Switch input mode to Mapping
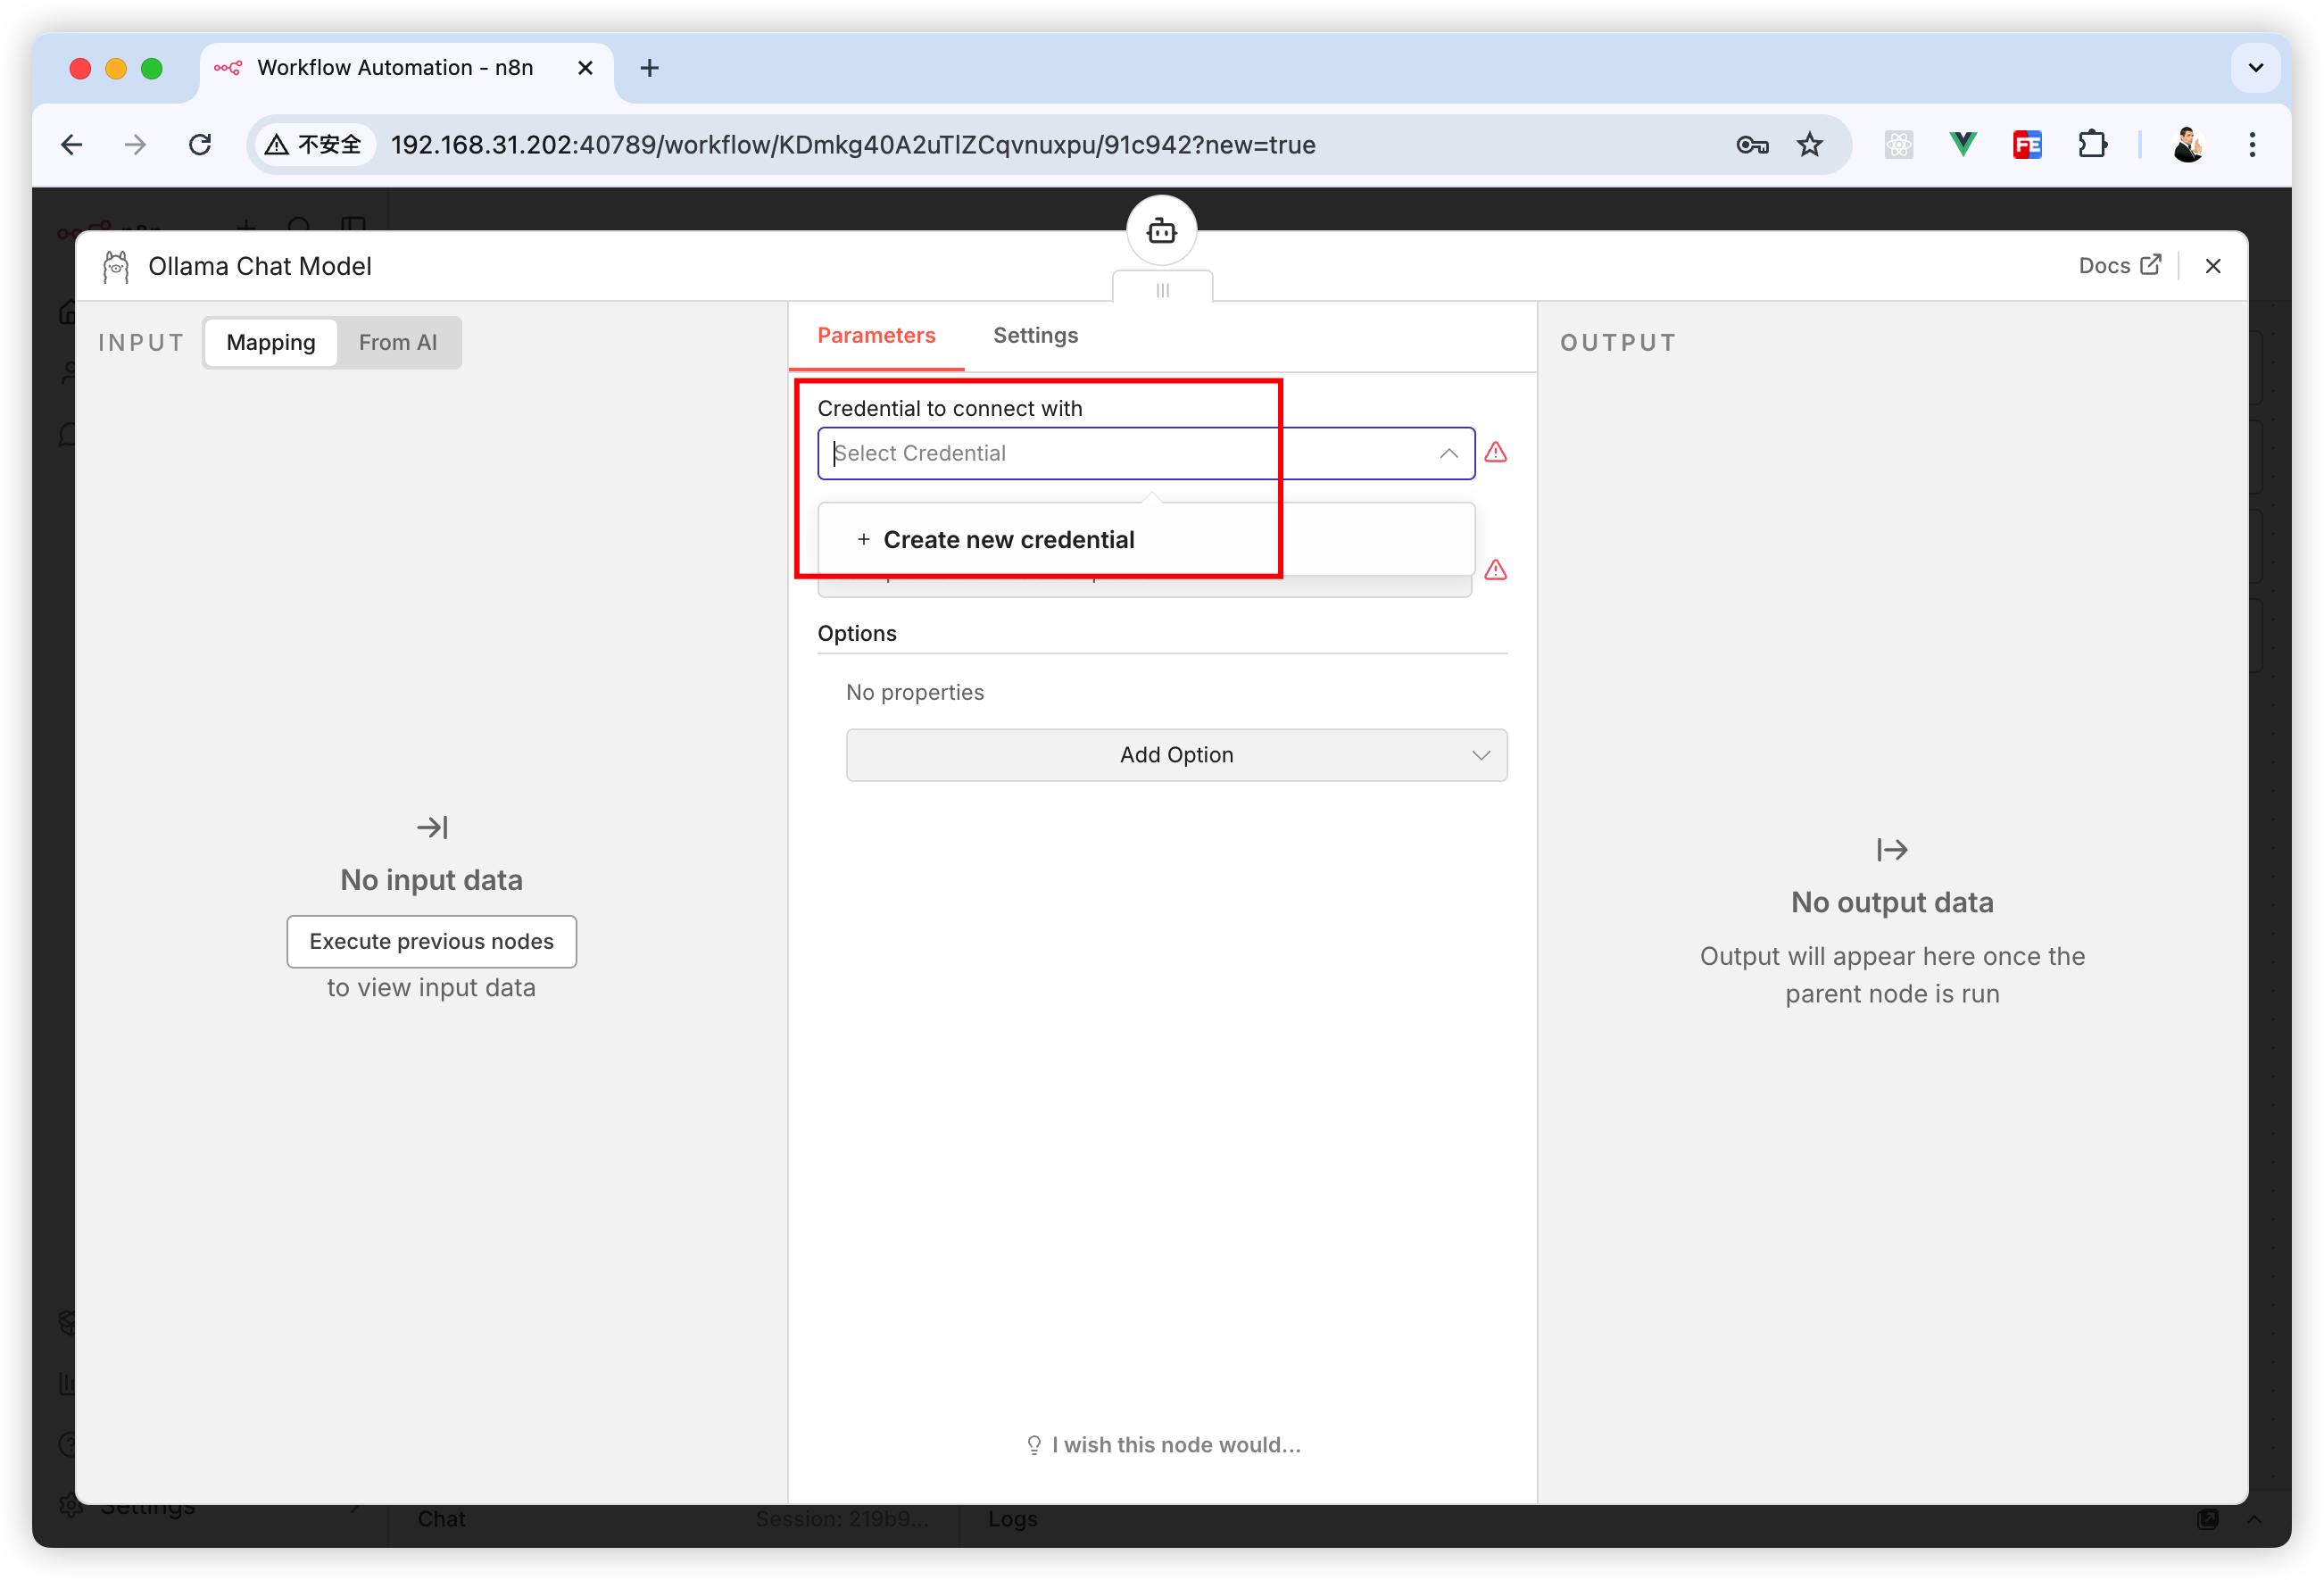The width and height of the screenshot is (2324, 1580). [x=271, y=343]
